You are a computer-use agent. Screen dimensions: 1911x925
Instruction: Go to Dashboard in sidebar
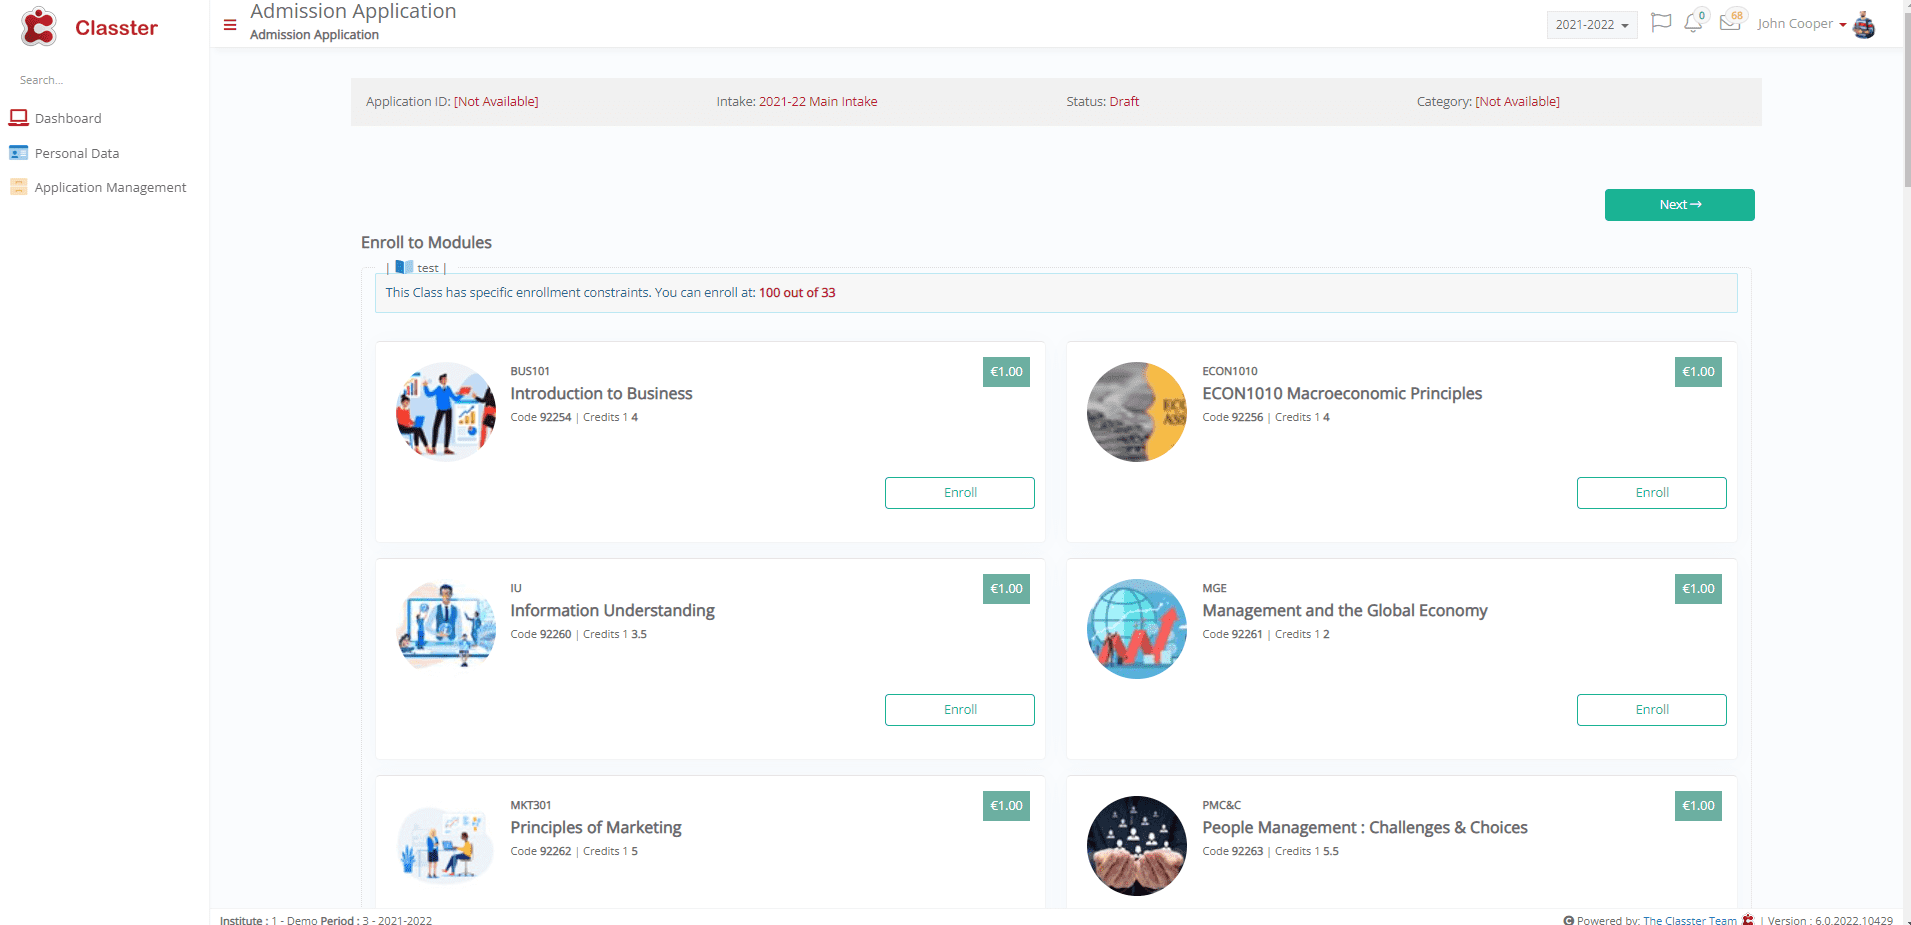pos(68,118)
